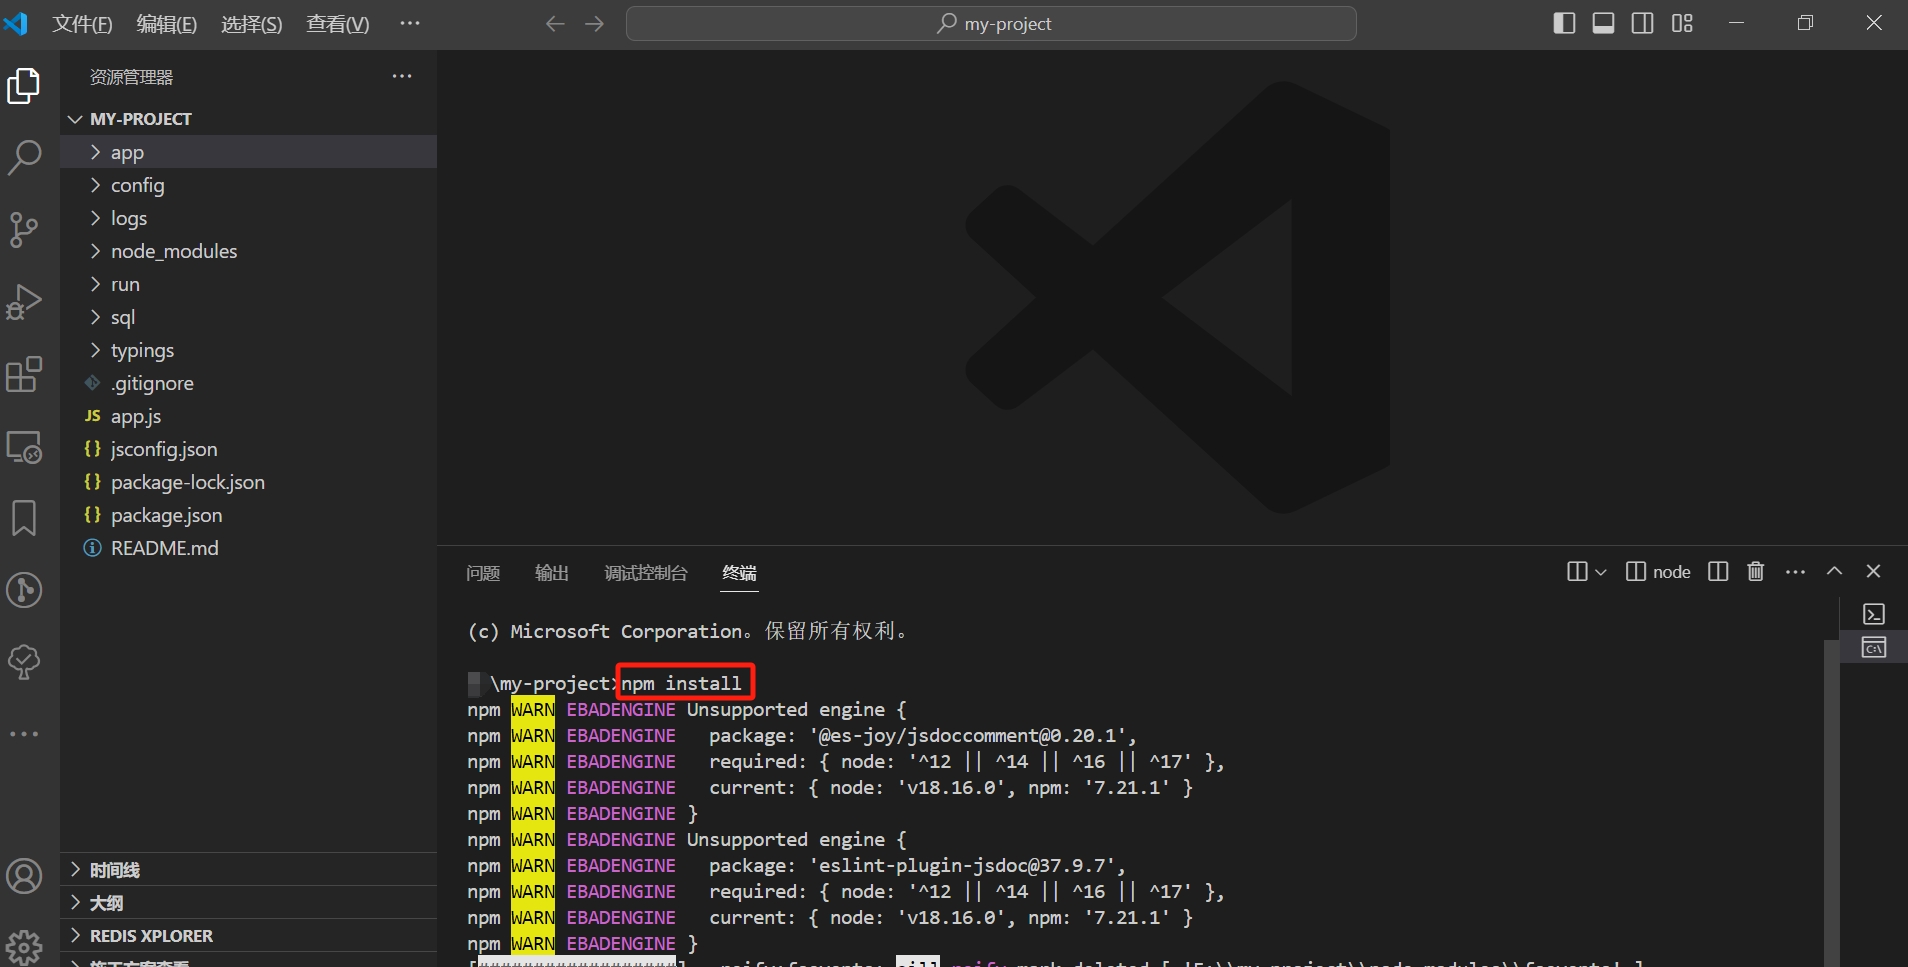1908x967 pixels.
Task: Toggle the secondary side bar layout button
Action: (x=1642, y=23)
